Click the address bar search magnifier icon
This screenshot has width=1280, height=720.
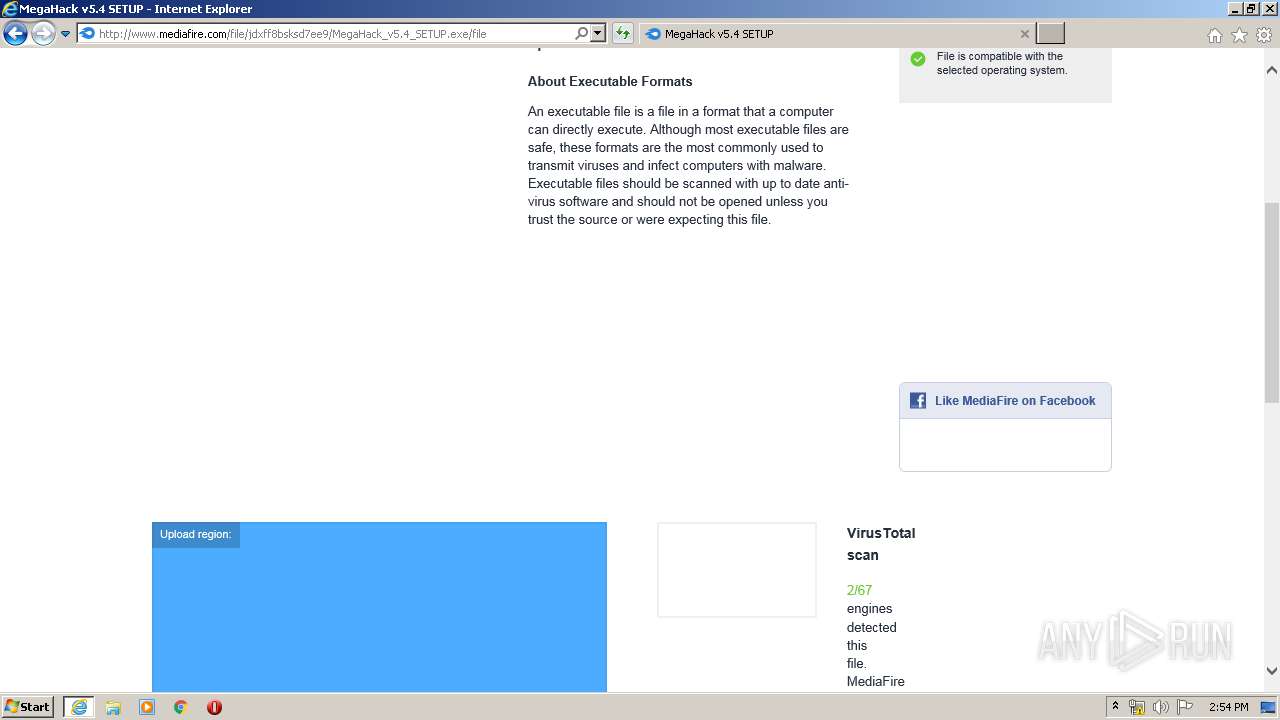(582, 33)
